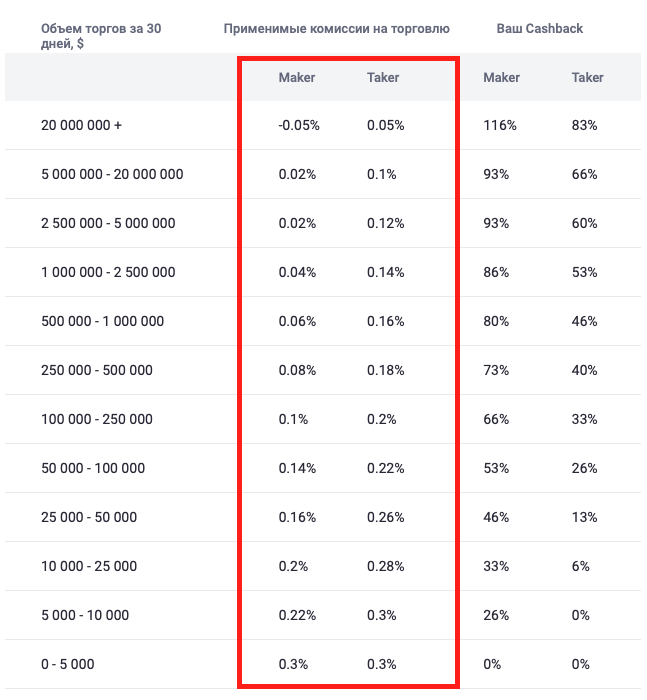Select the -0.05% maker commission cell
Screen dimensions: 647x700
[x=298, y=126]
